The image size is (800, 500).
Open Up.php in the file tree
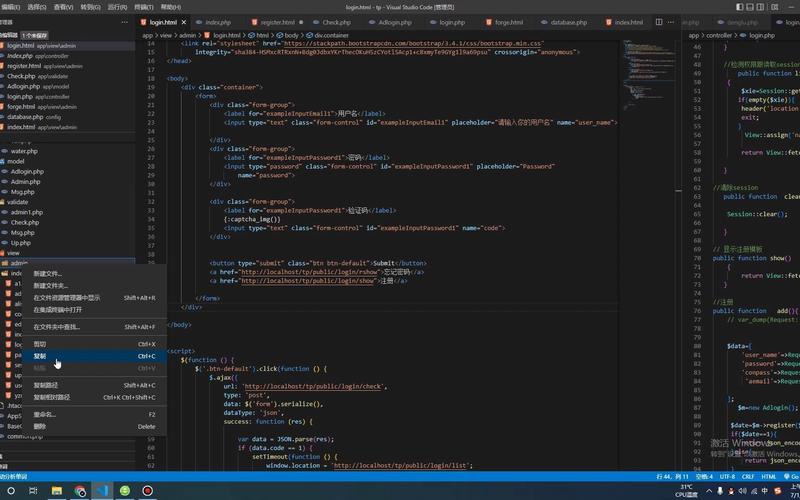pyautogui.click(x=67, y=243)
